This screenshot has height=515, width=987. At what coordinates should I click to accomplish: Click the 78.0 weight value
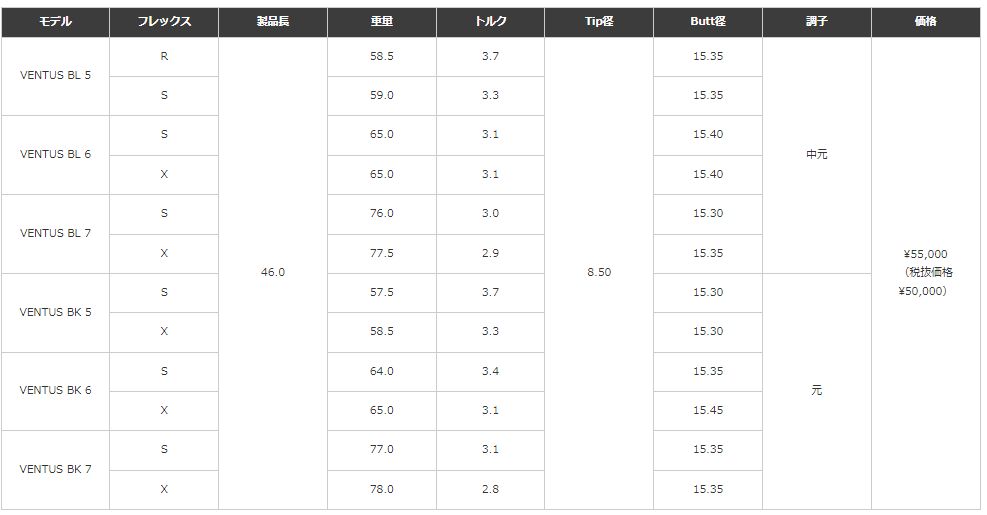tap(381, 489)
